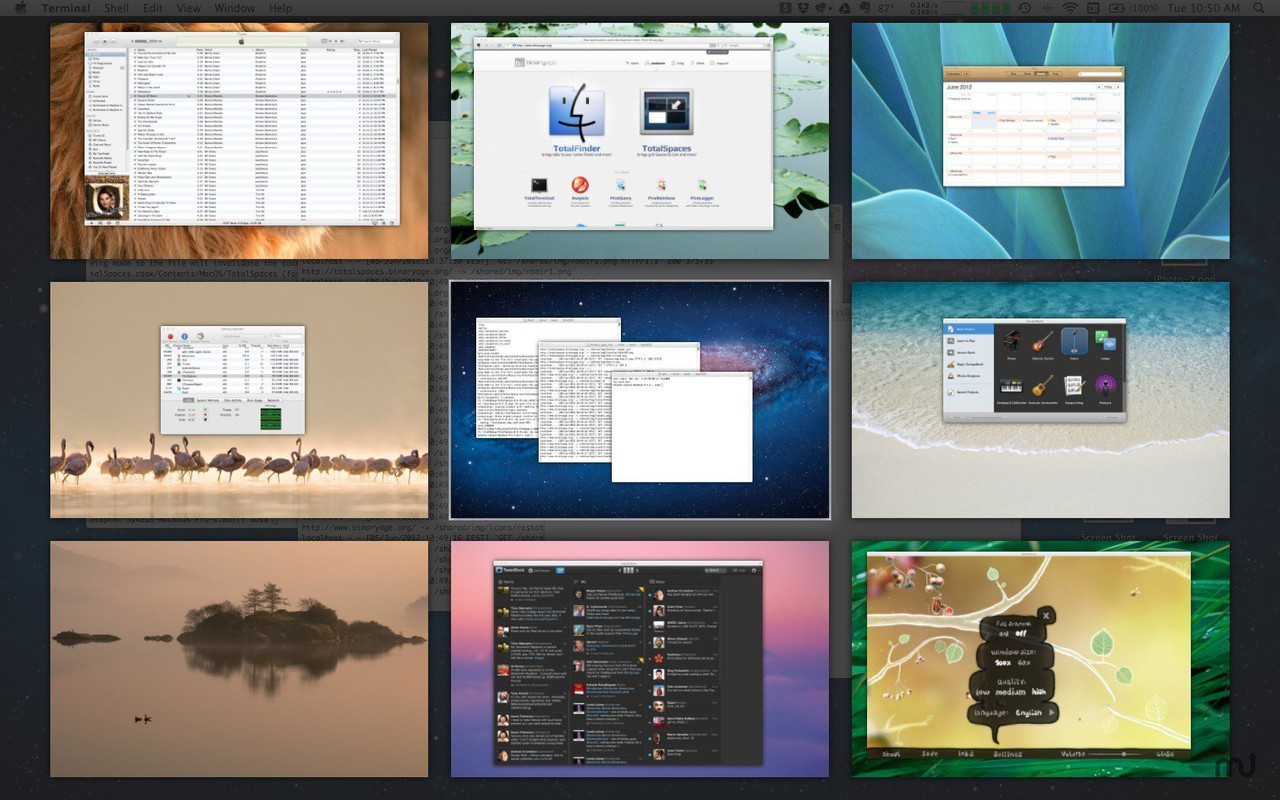Click the Google Drive menu bar icon
Viewport: 1280px width, 800px height.
846,8
